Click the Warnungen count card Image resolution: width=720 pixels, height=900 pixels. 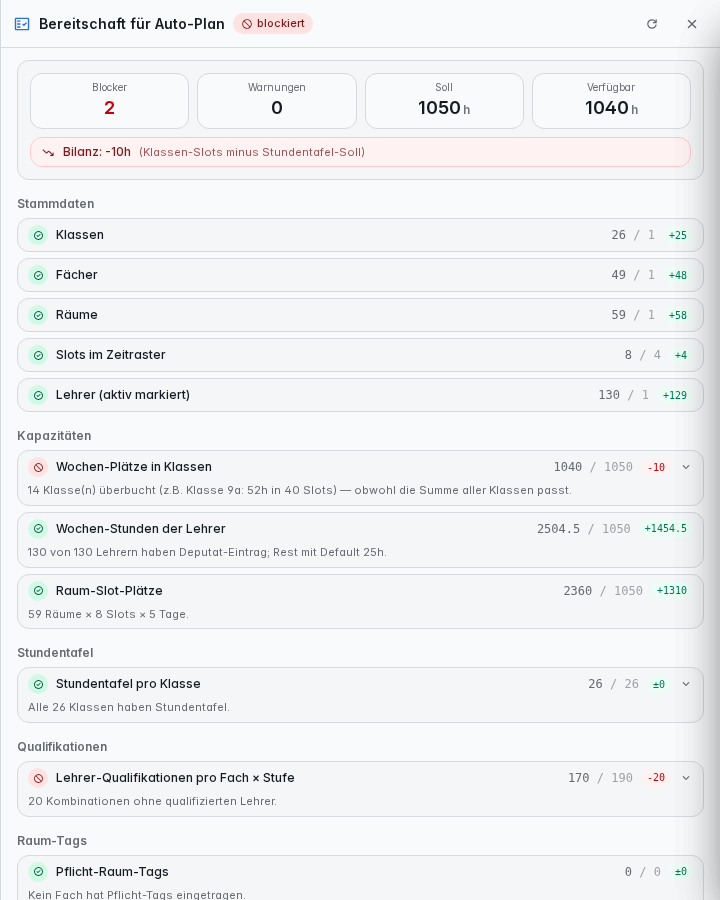coord(277,101)
